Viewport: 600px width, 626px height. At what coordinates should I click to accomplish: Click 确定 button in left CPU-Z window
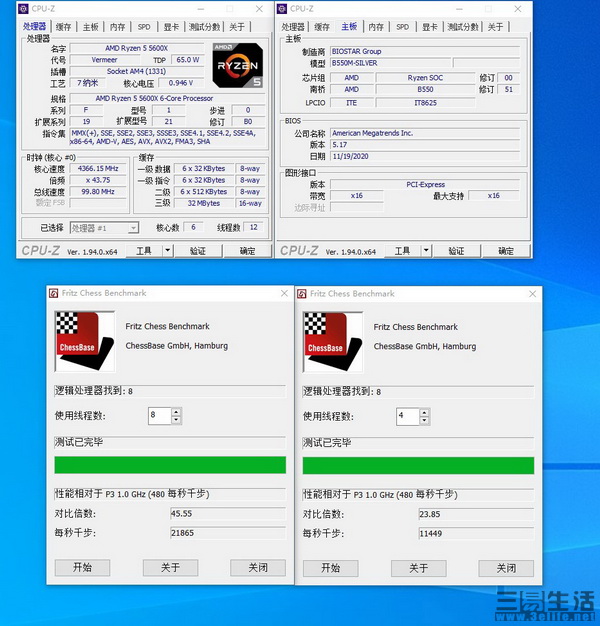click(x=248, y=251)
